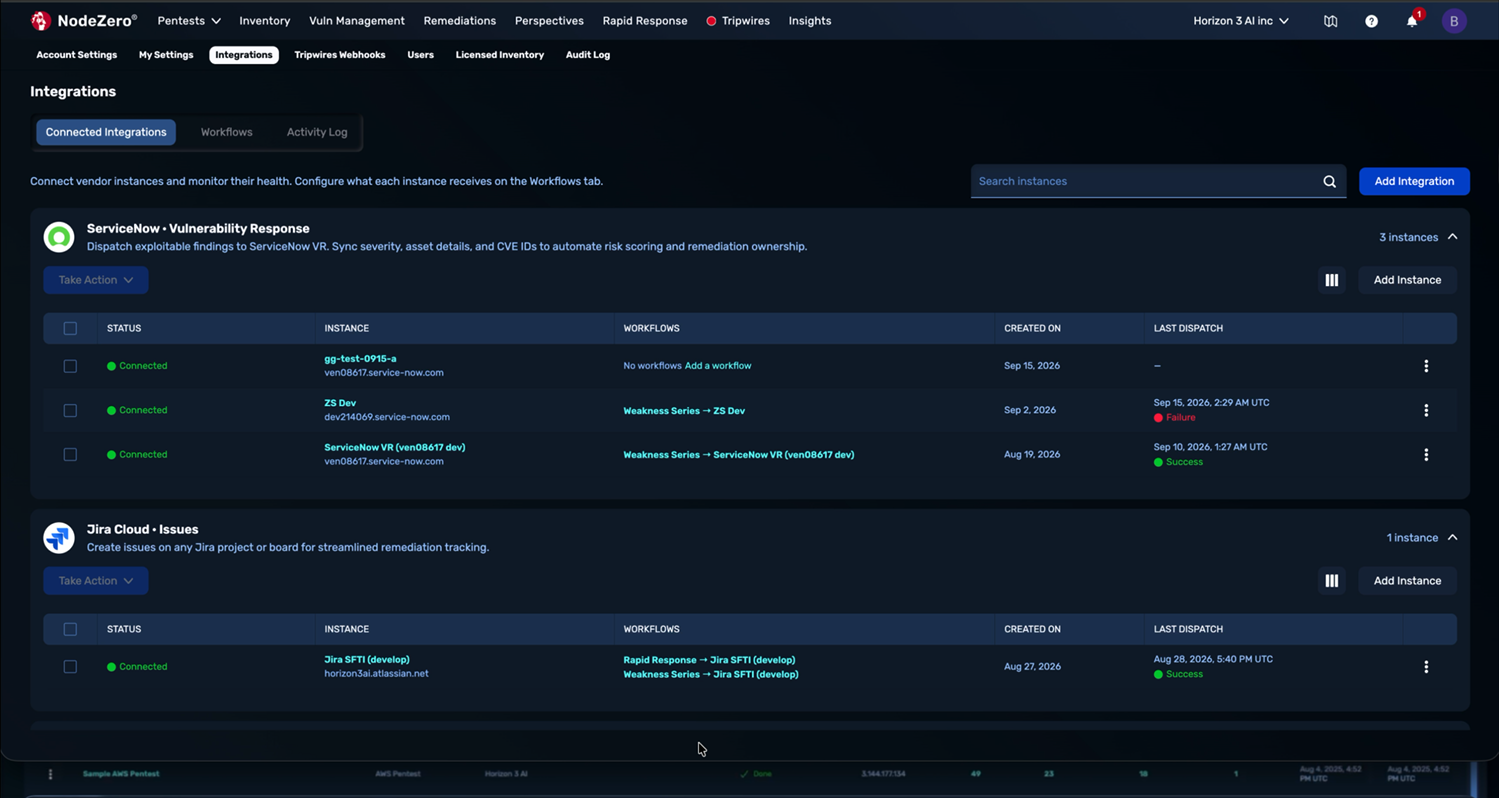
Task: Check the gg-test-0915-a row checkbox
Action: pos(70,366)
